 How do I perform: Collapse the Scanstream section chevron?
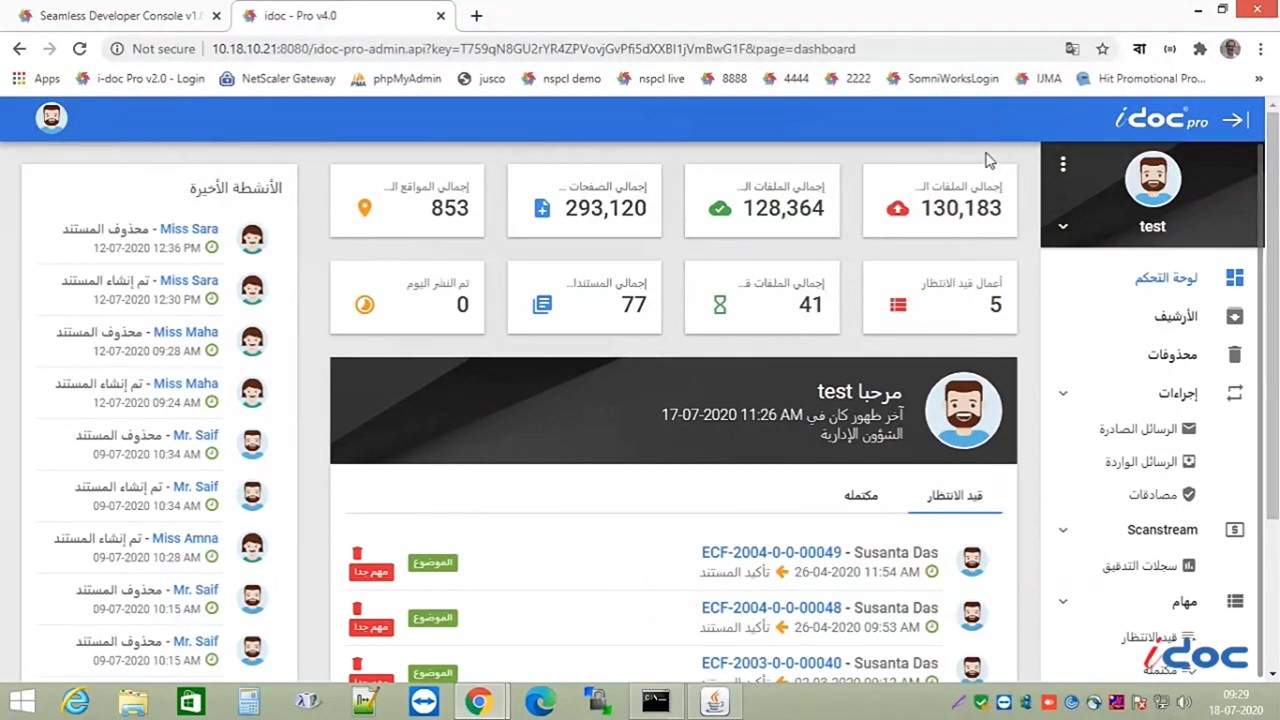pos(1063,530)
